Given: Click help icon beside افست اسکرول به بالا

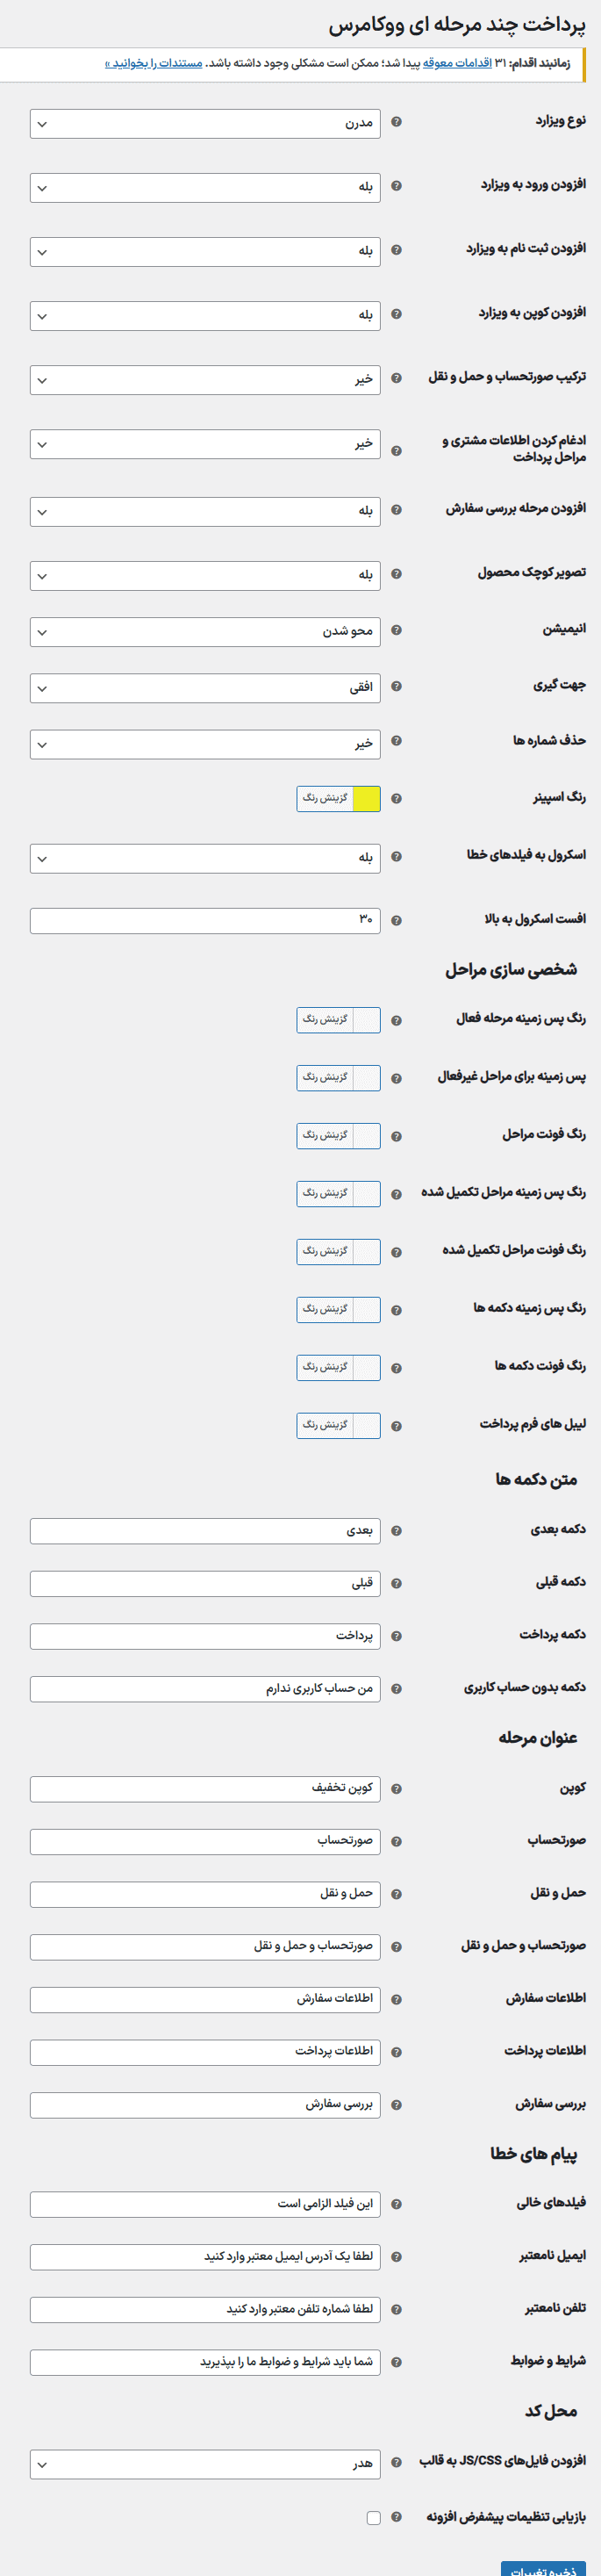Looking at the screenshot, I should [396, 920].
